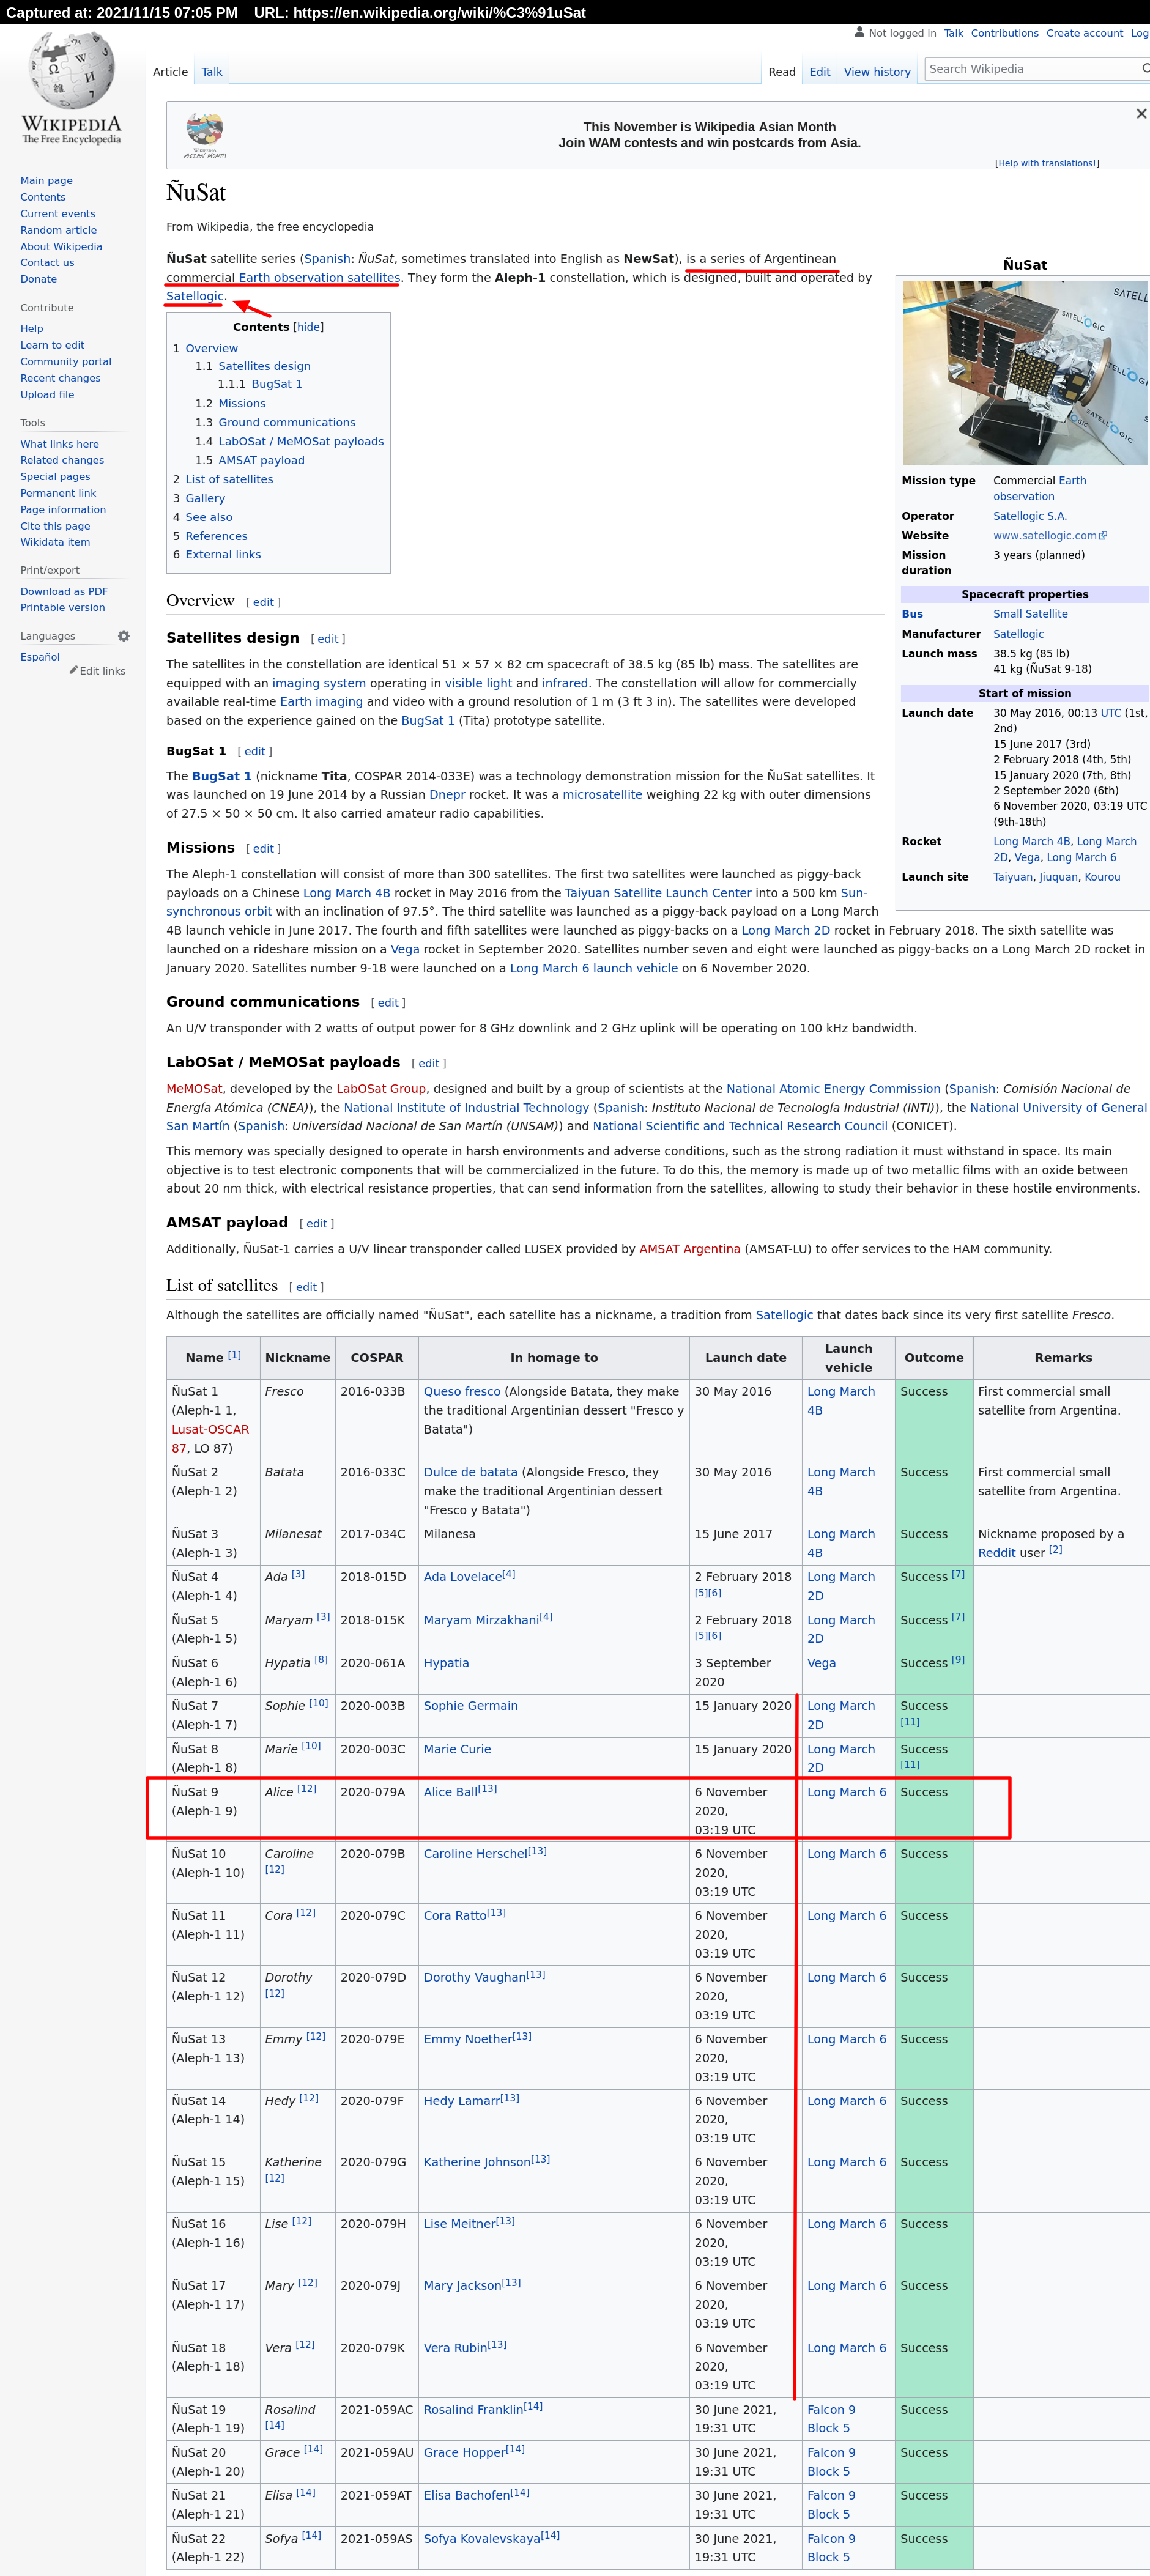Open Cite this page tool
The width and height of the screenshot is (1150, 2576).
(55, 526)
